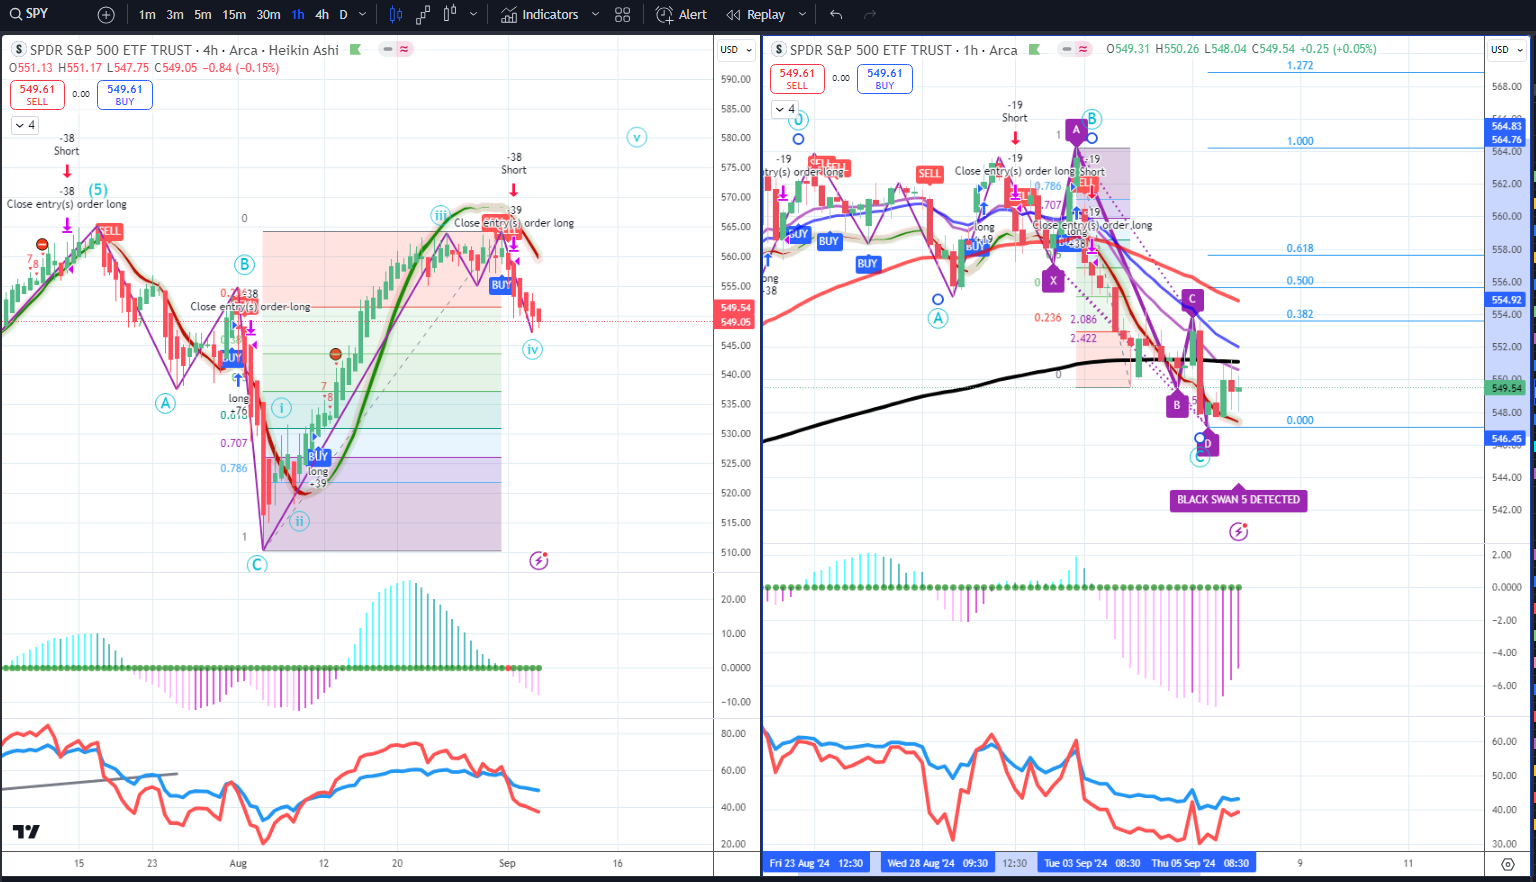The image size is (1536, 882).
Task: Click the SELL 549.61 button on 1h chart
Action: (x=797, y=79)
